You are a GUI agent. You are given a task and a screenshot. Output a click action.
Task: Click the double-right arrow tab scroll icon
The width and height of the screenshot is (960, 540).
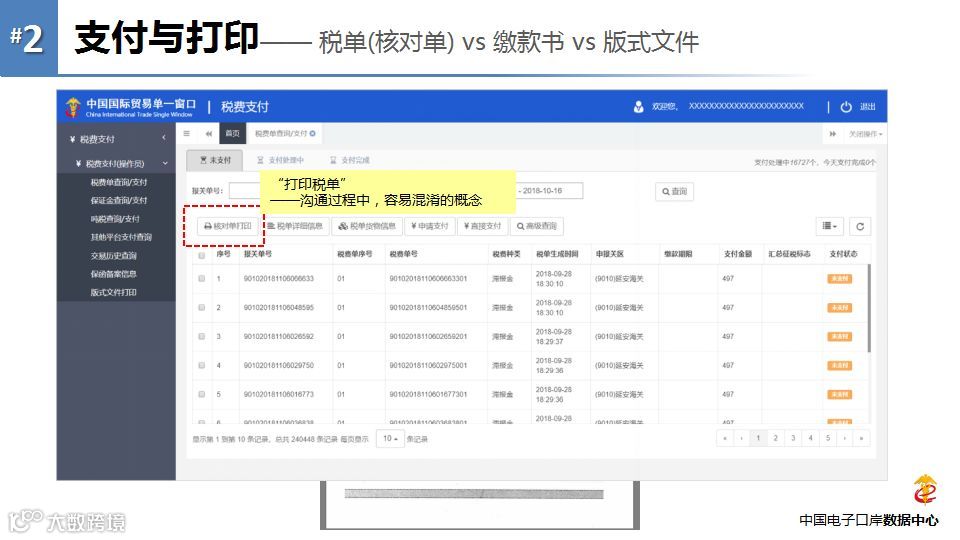pyautogui.click(x=833, y=133)
